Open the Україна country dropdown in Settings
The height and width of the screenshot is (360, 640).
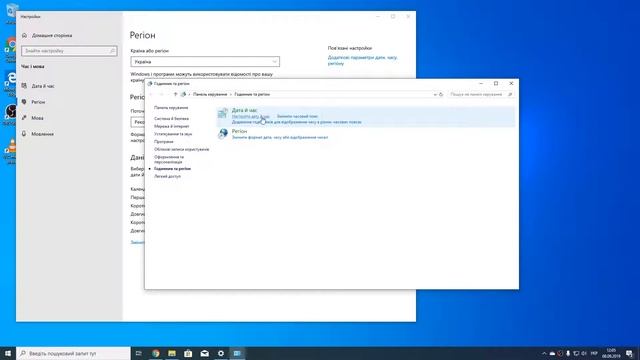[205, 62]
